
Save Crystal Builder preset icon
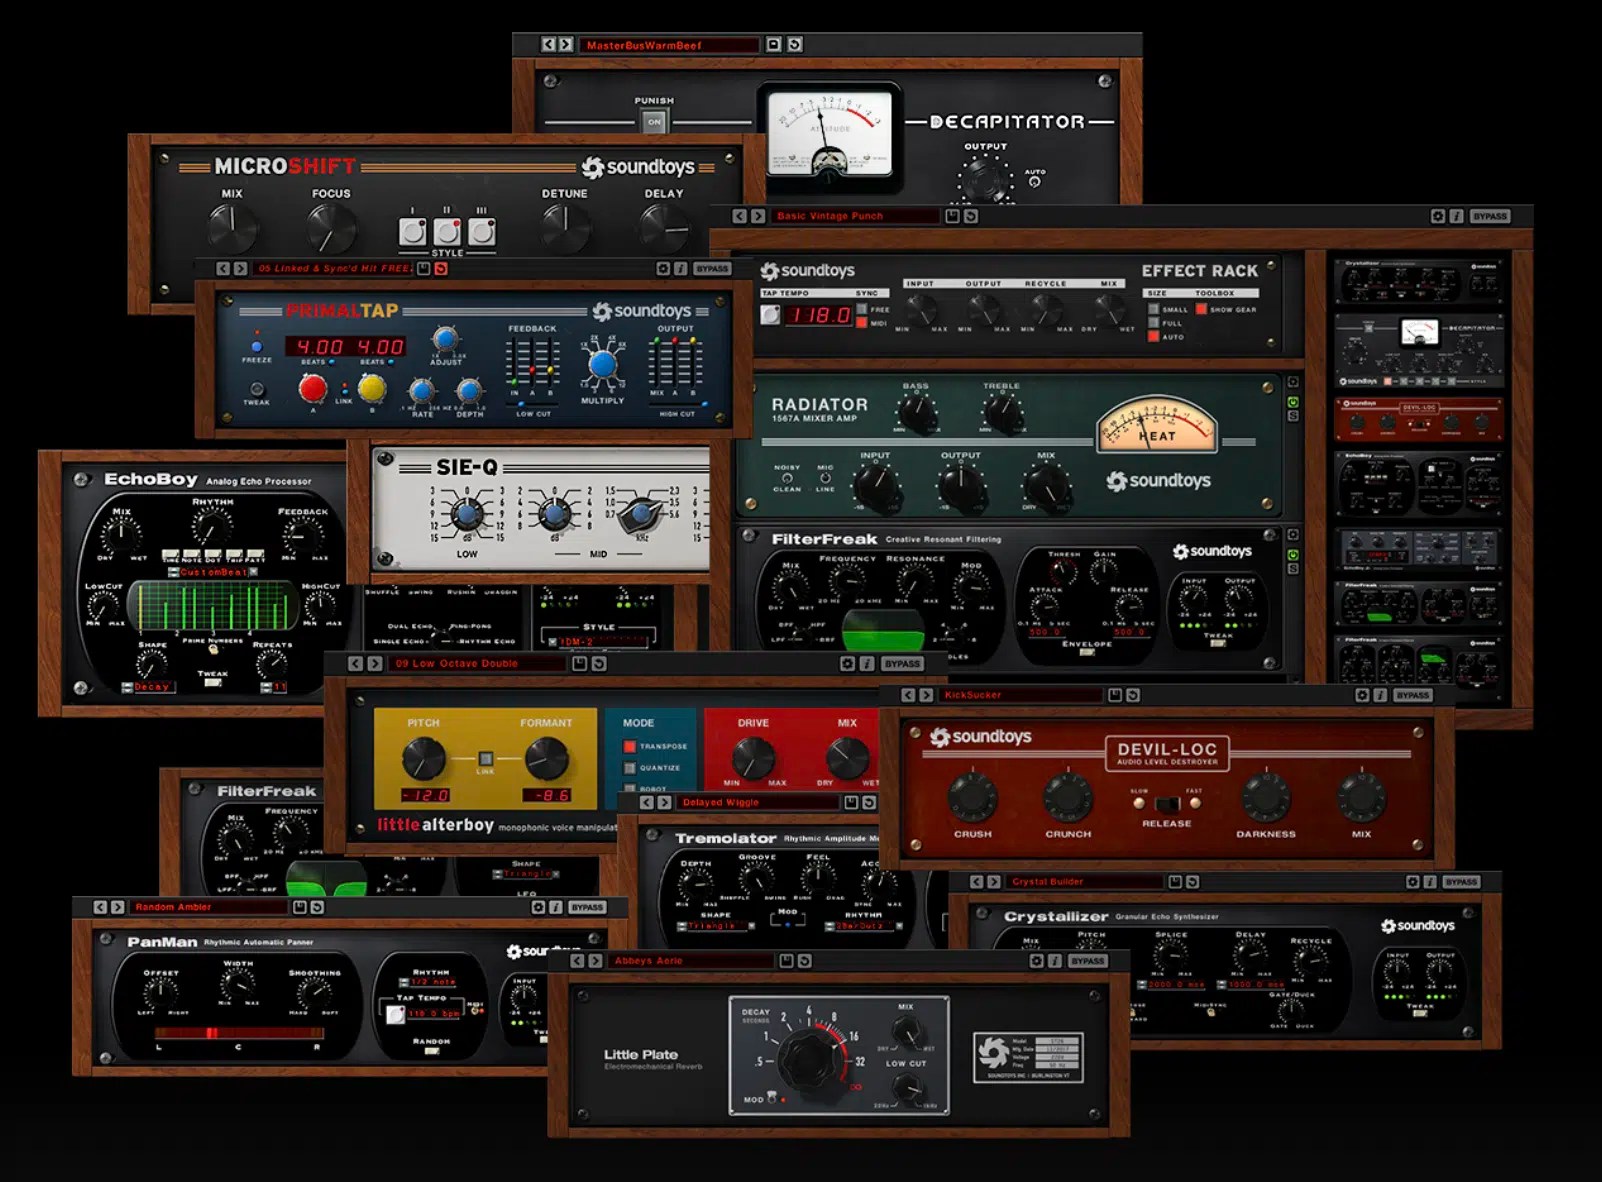1175,882
